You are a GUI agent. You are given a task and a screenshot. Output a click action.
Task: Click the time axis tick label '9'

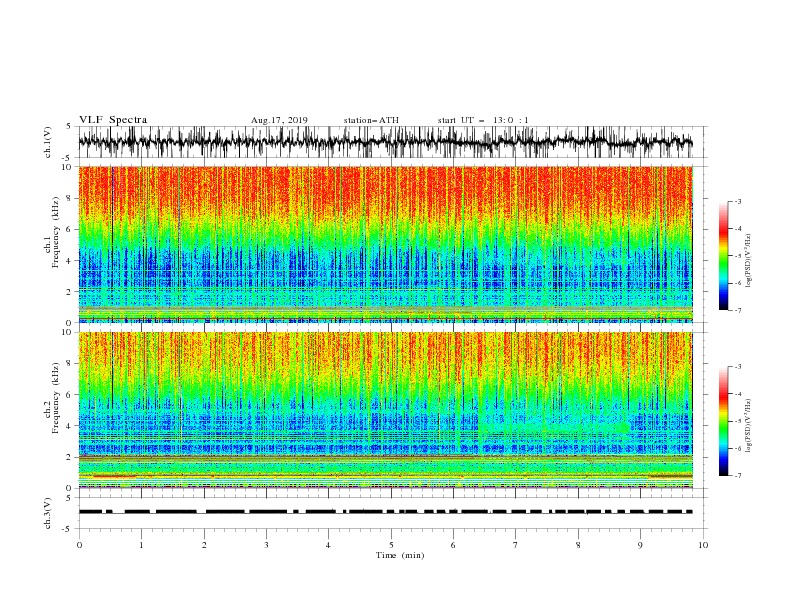pyautogui.click(x=640, y=545)
